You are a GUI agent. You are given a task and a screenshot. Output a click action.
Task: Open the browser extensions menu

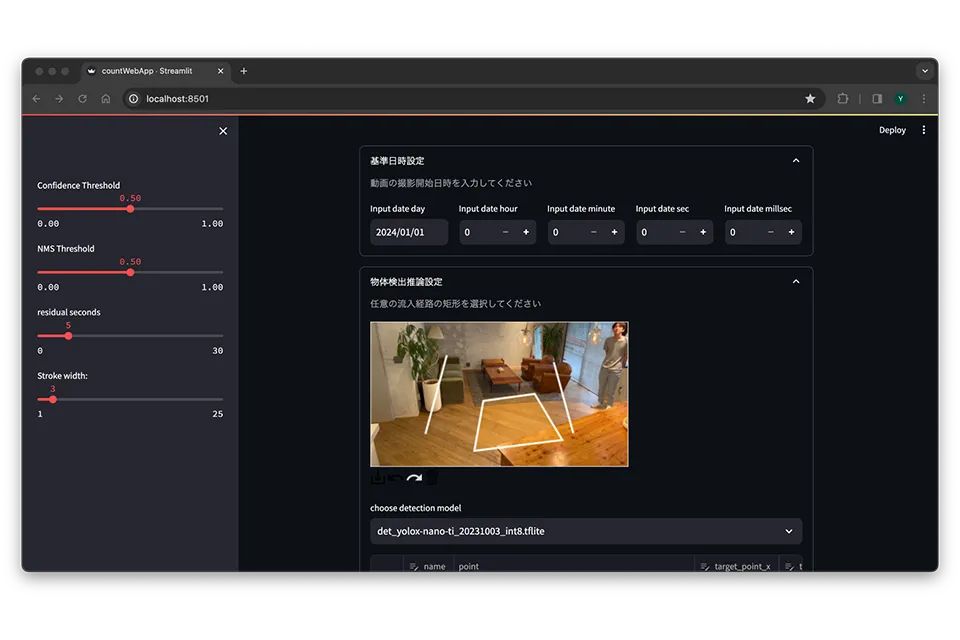(x=843, y=99)
